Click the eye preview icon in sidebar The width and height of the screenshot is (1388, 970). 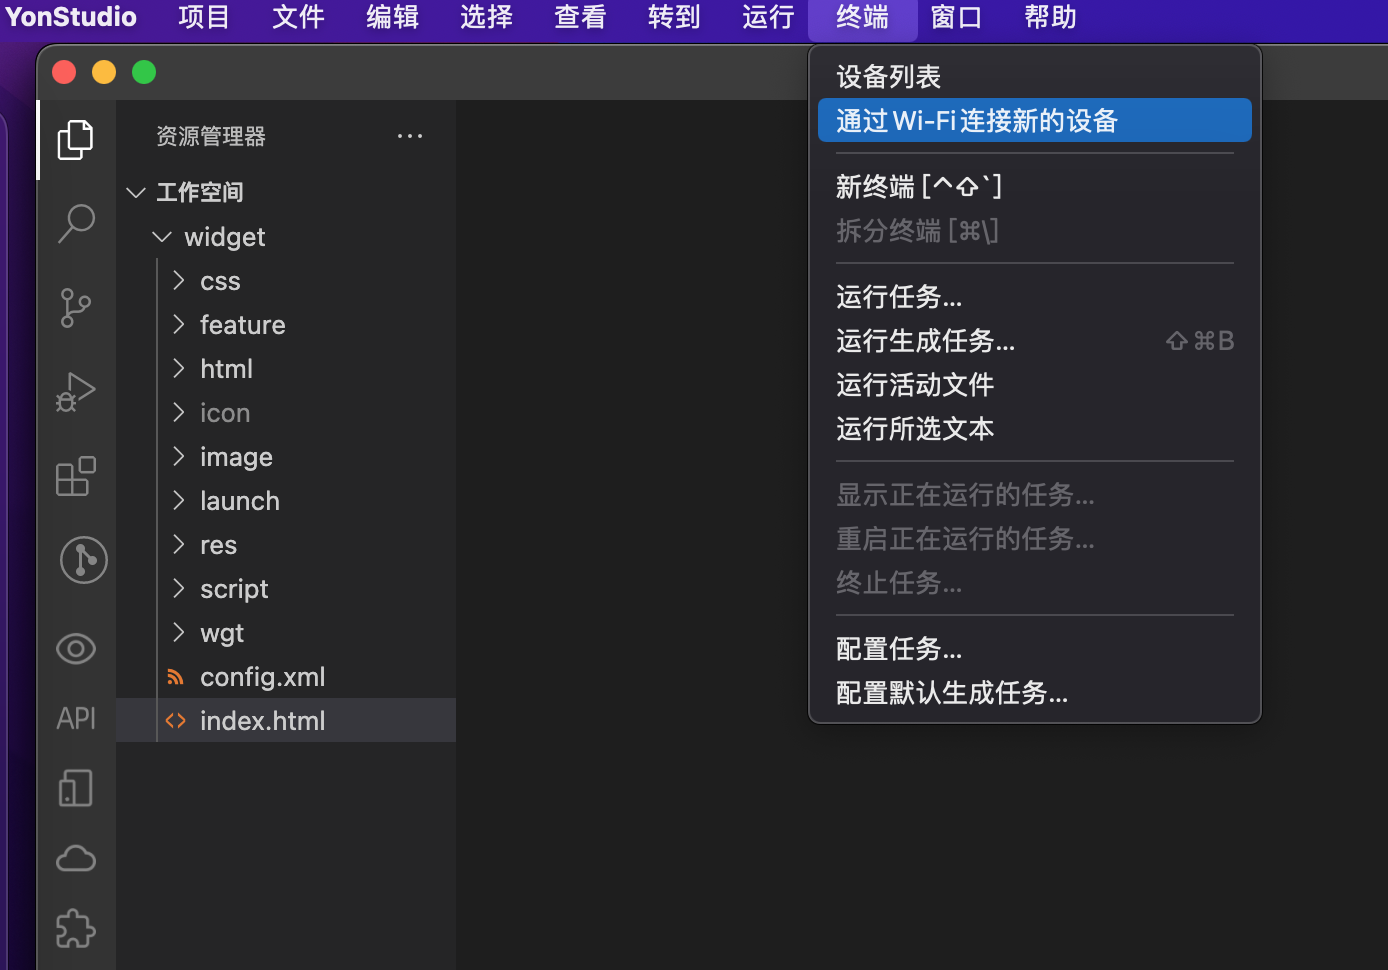[x=76, y=649]
